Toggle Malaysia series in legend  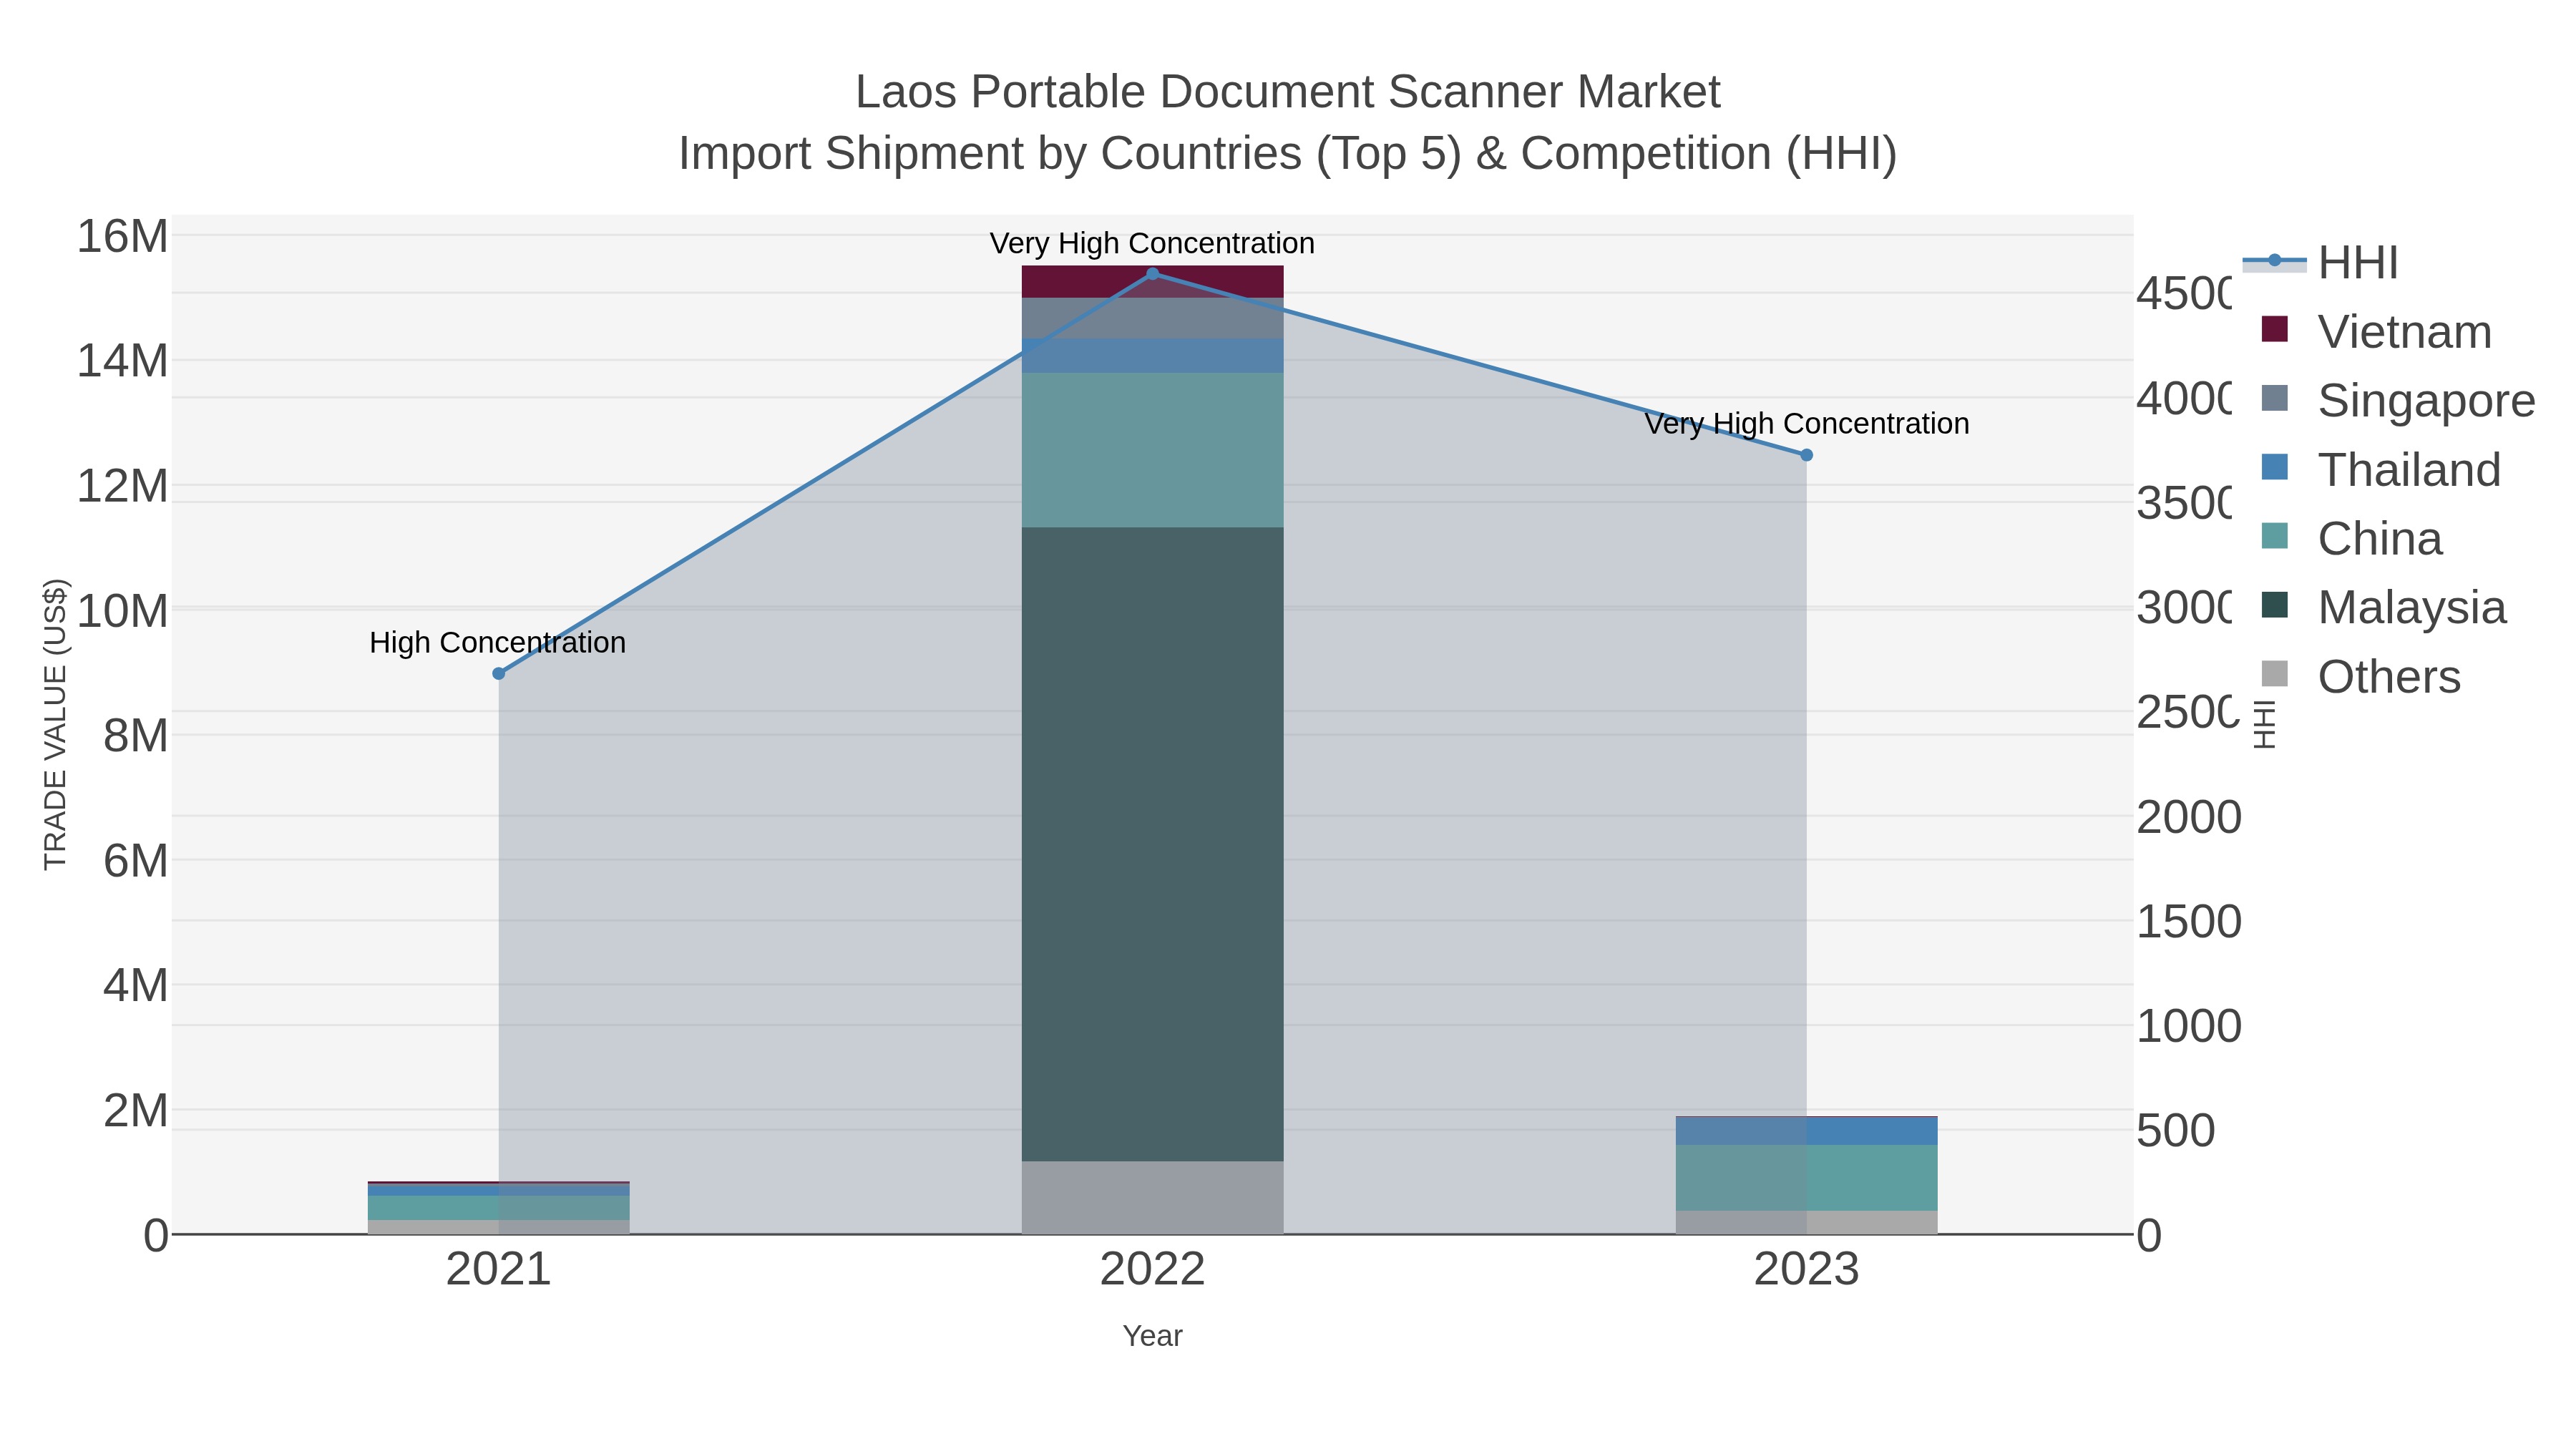(x=2384, y=607)
